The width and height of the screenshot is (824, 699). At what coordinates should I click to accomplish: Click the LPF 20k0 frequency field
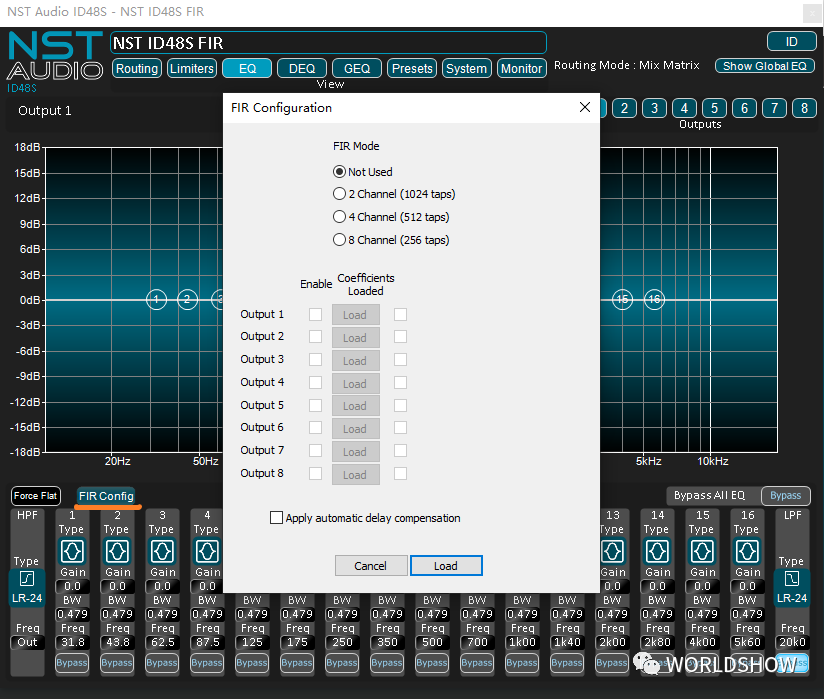792,642
